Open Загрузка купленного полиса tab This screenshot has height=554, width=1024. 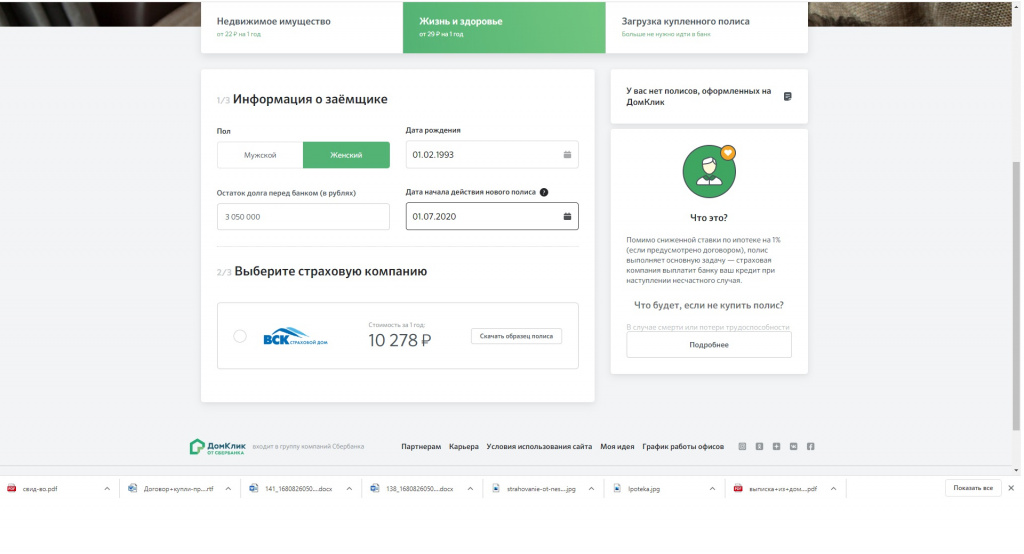[x=707, y=27]
